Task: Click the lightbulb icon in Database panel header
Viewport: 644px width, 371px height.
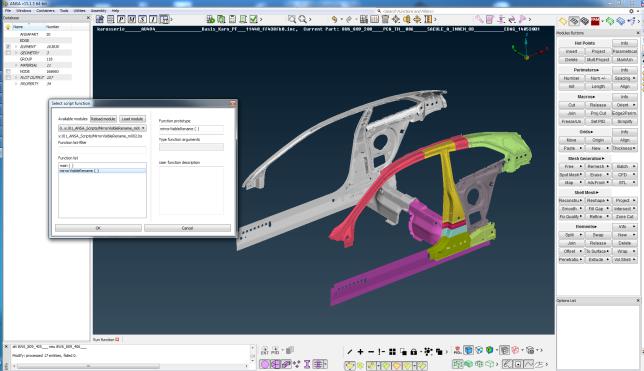Action: (8, 27)
